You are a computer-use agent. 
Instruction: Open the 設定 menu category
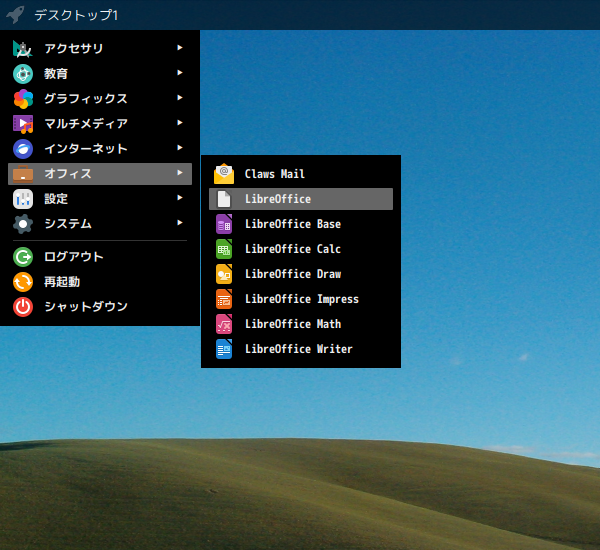(56, 199)
